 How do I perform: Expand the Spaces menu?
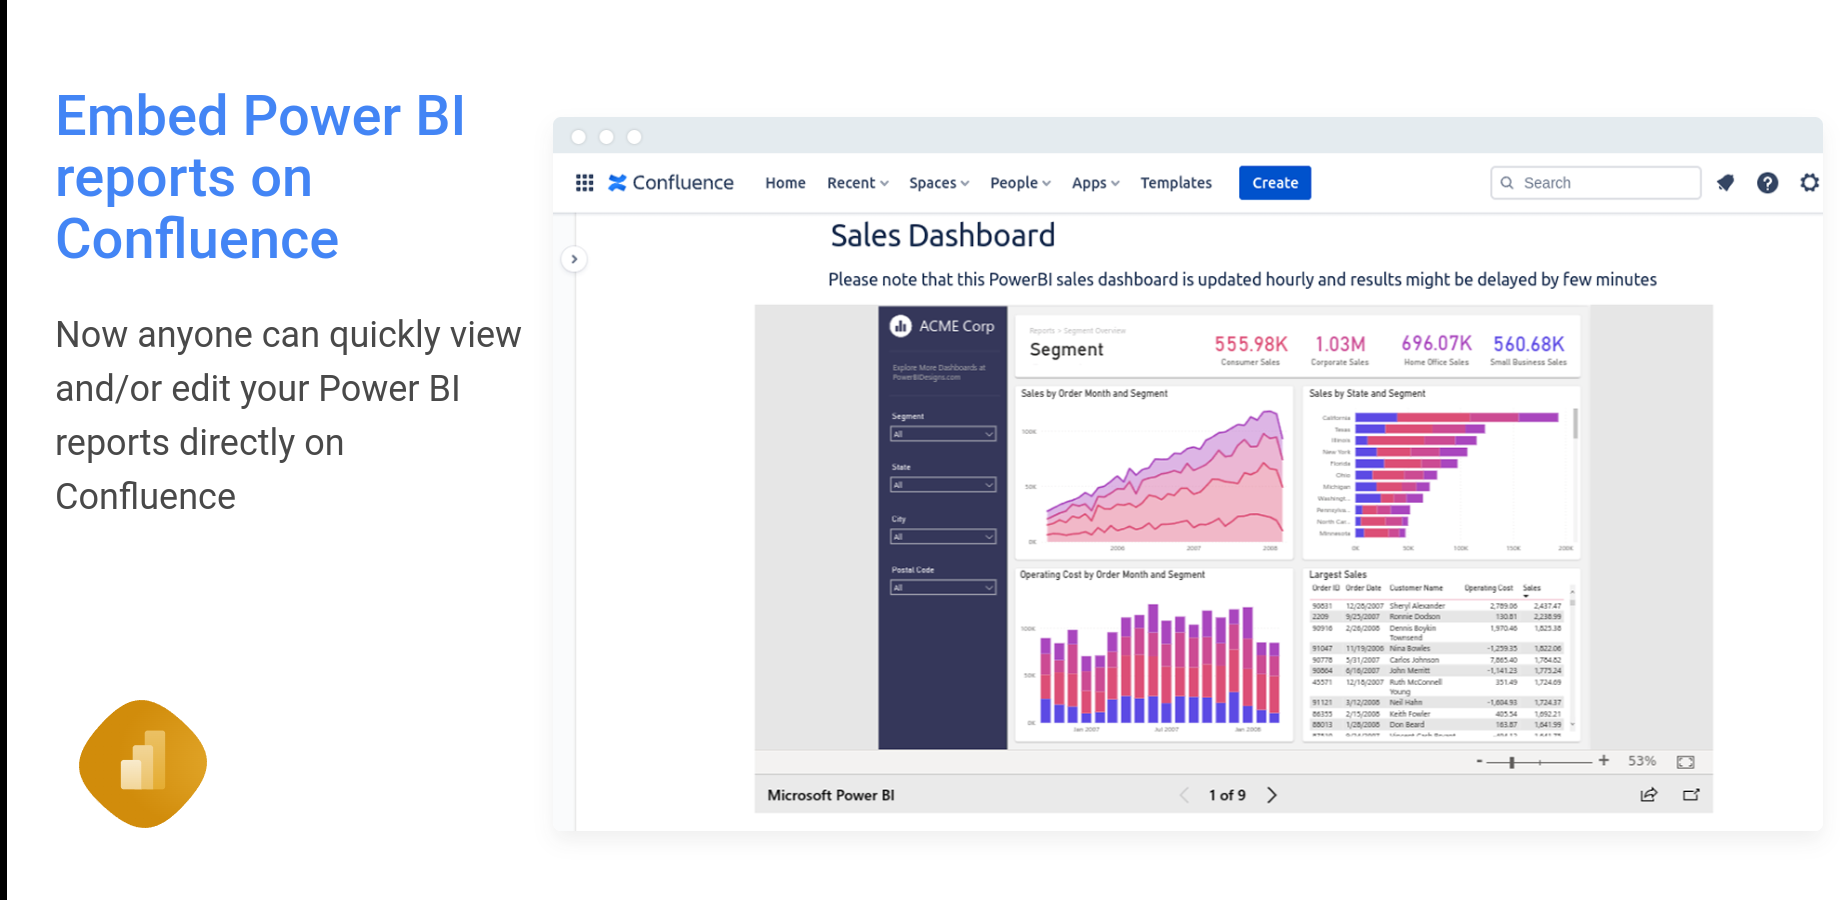pos(939,183)
